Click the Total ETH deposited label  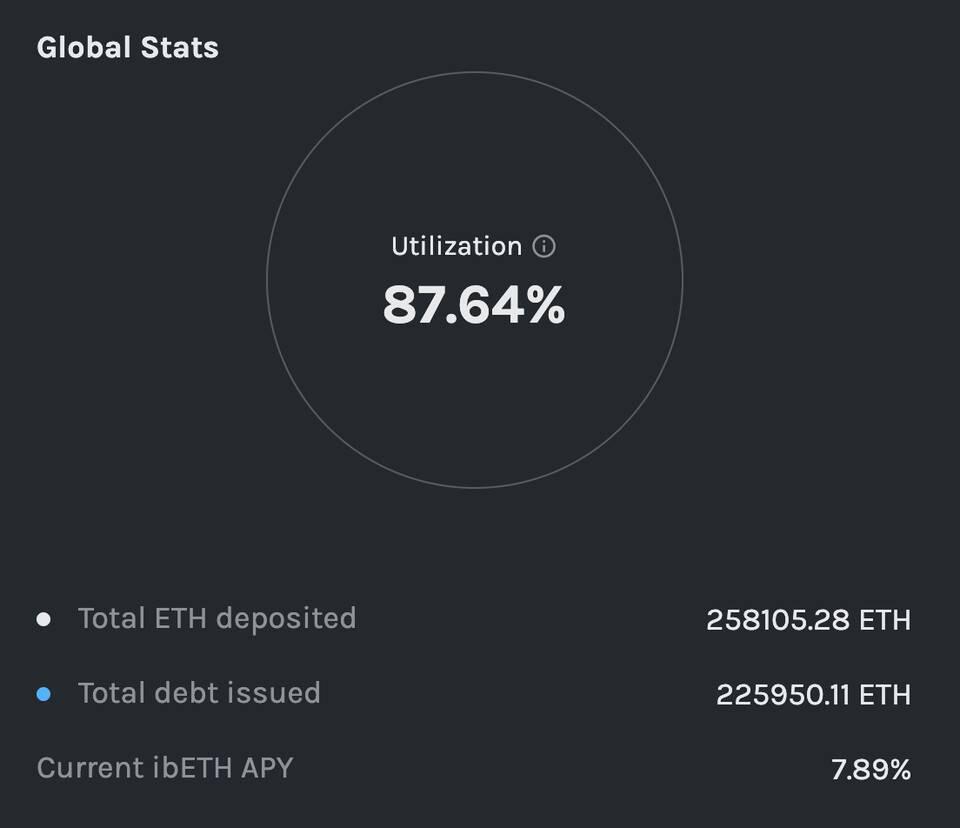[216, 618]
